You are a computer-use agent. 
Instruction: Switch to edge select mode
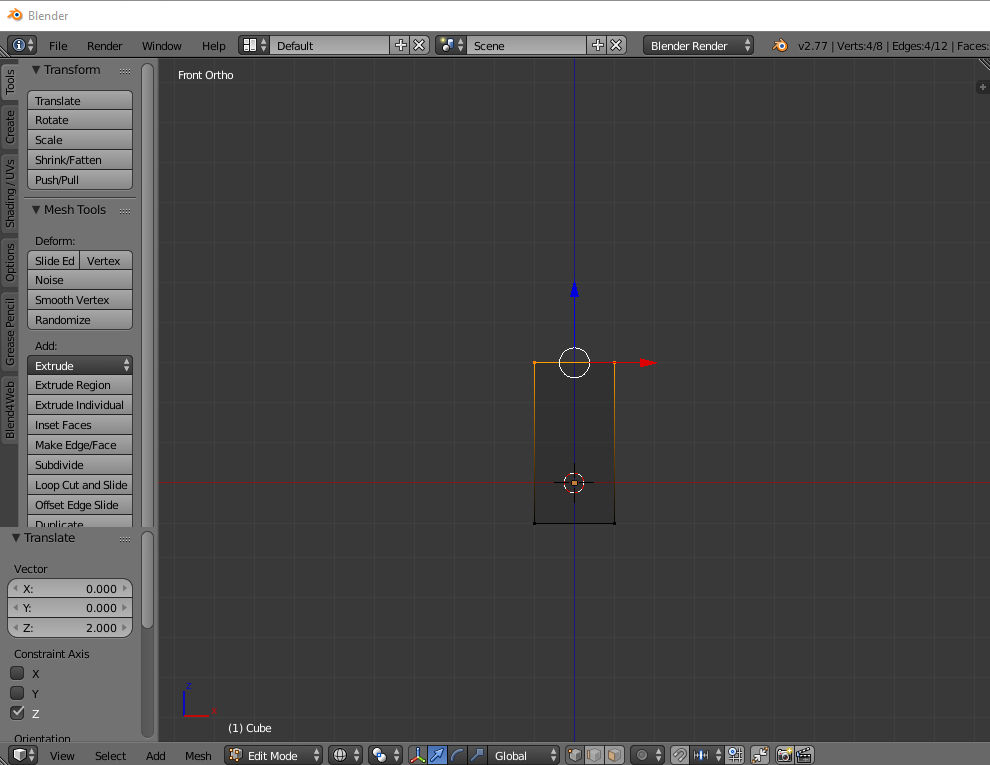[594, 755]
